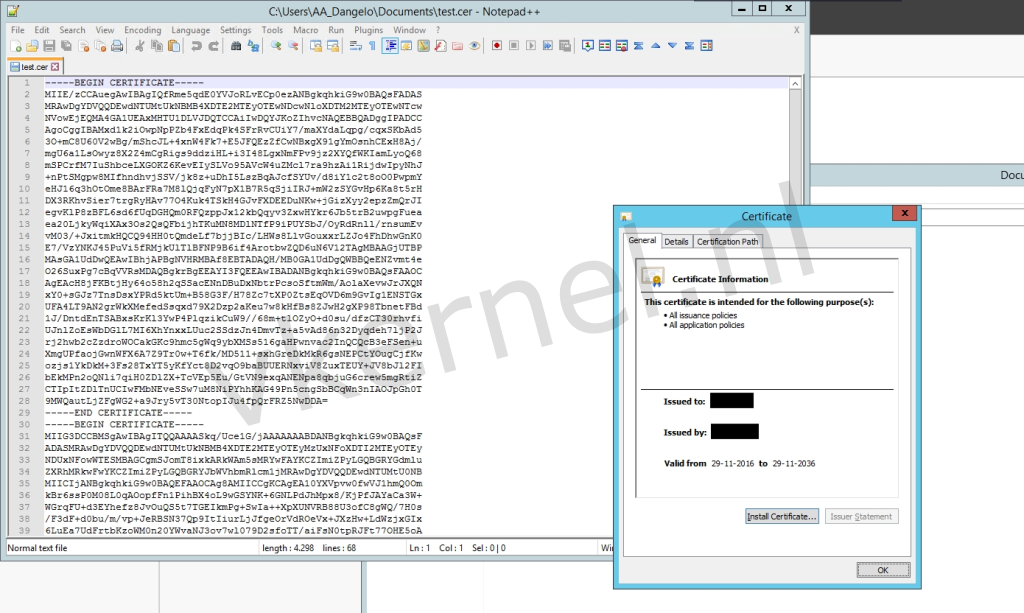The width and height of the screenshot is (1024, 613).
Task: Select the Print toolbar icon
Action: 116,46
